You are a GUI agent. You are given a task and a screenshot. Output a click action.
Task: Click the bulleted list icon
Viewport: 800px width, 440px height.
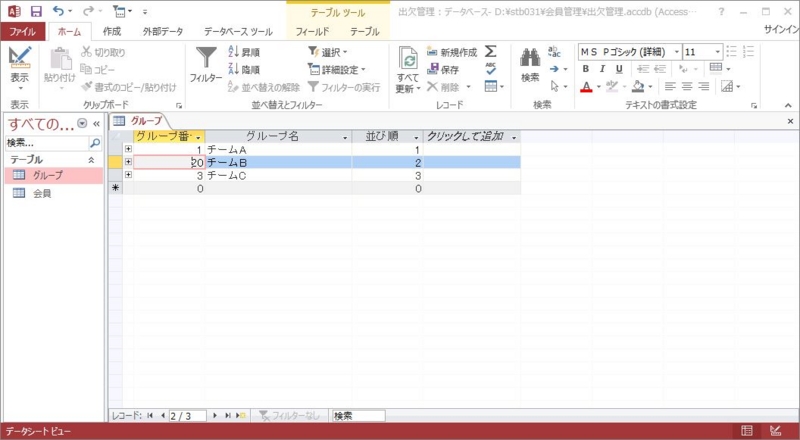point(732,52)
